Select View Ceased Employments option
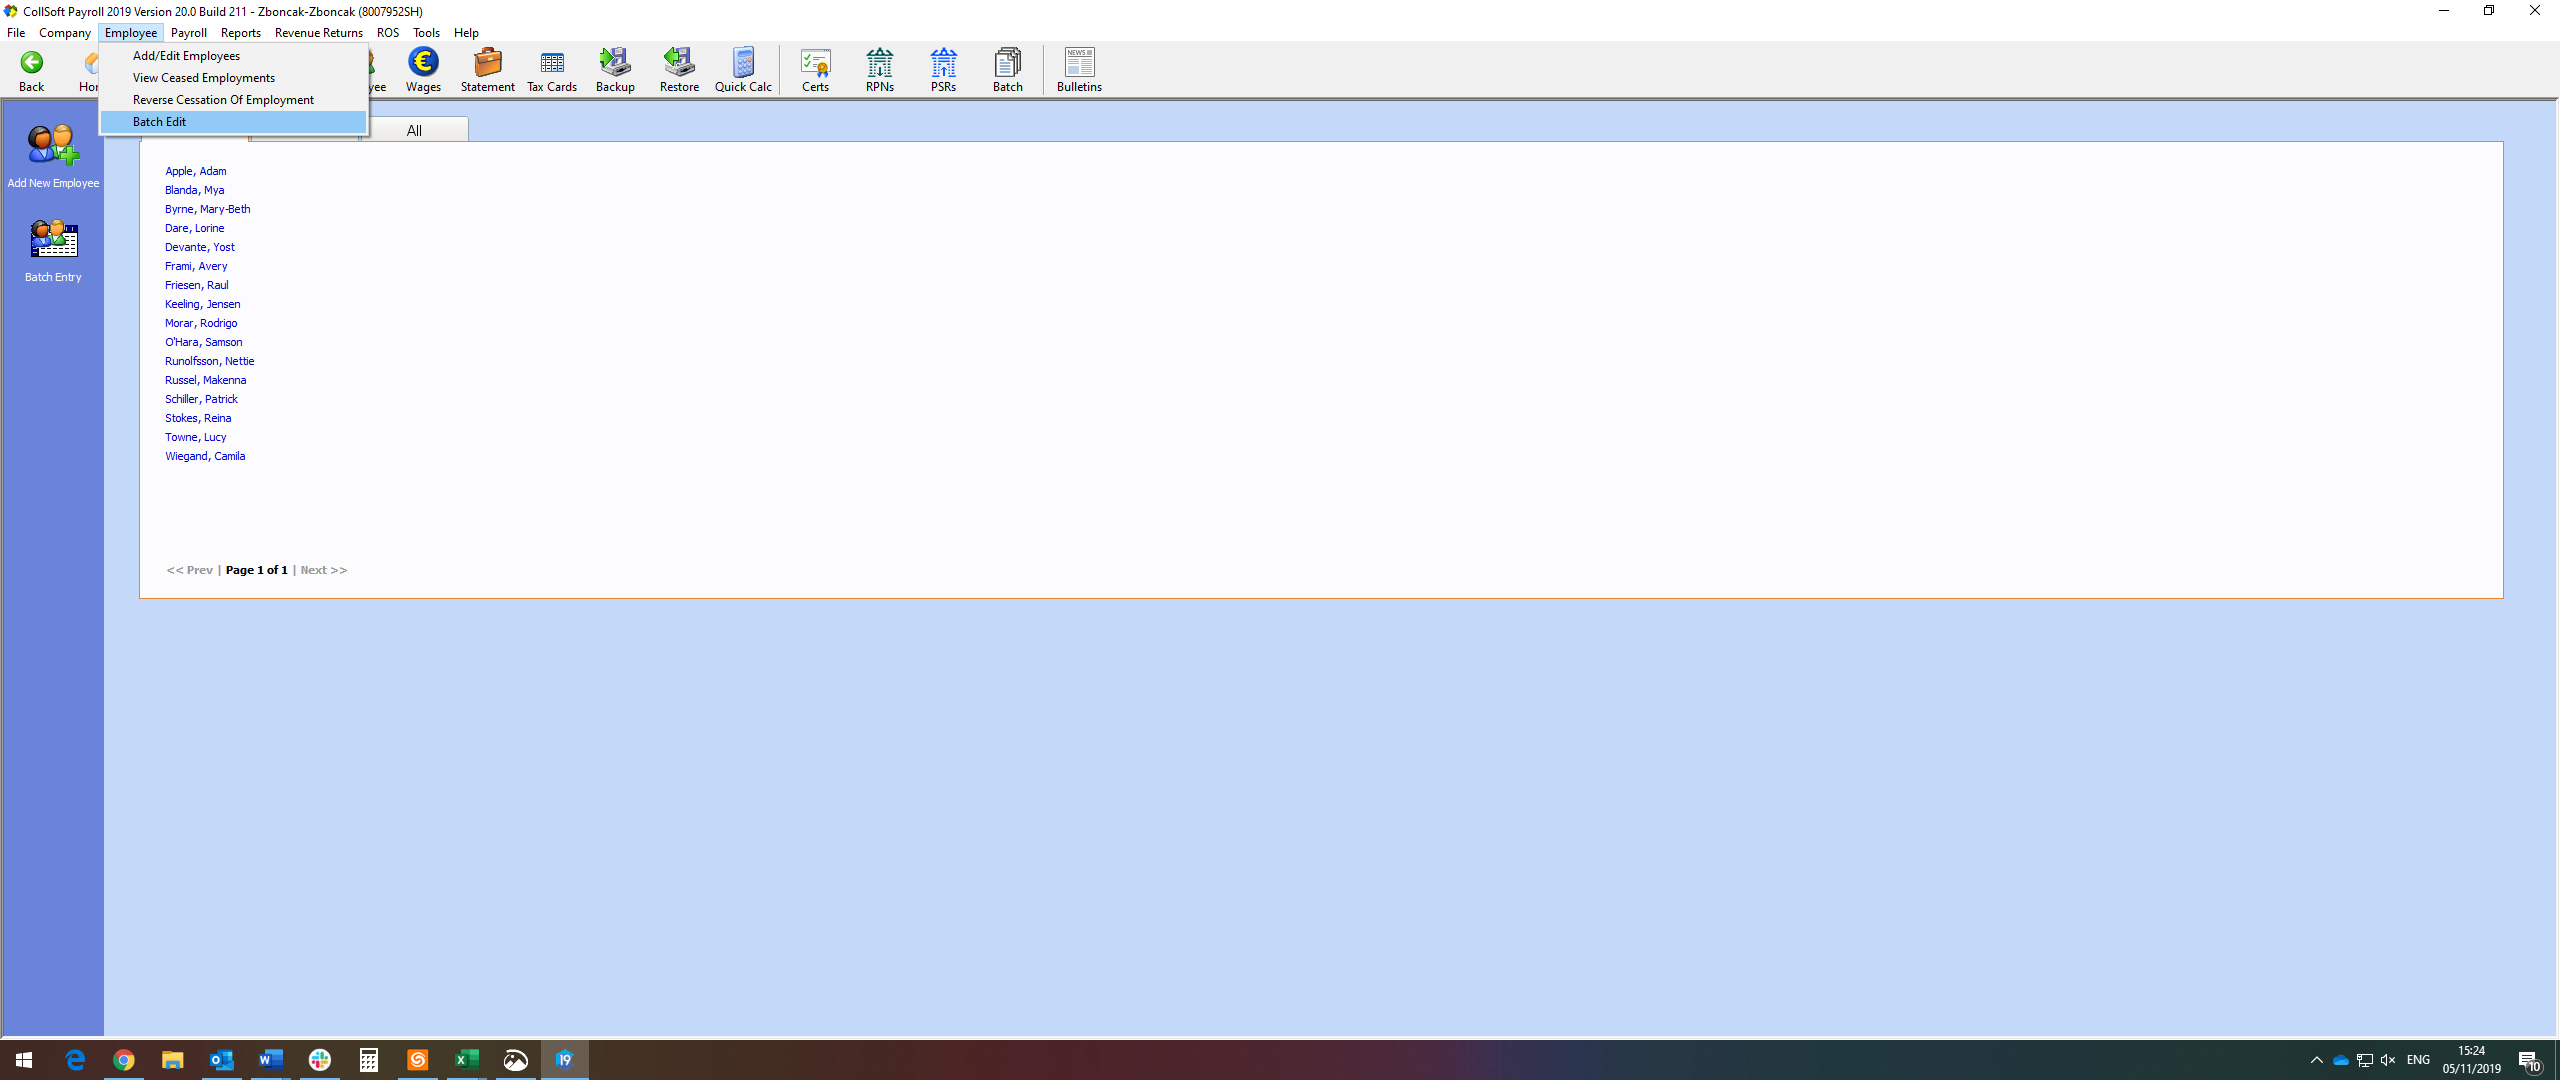Image resolution: width=2560 pixels, height=1080 pixels. (x=203, y=78)
